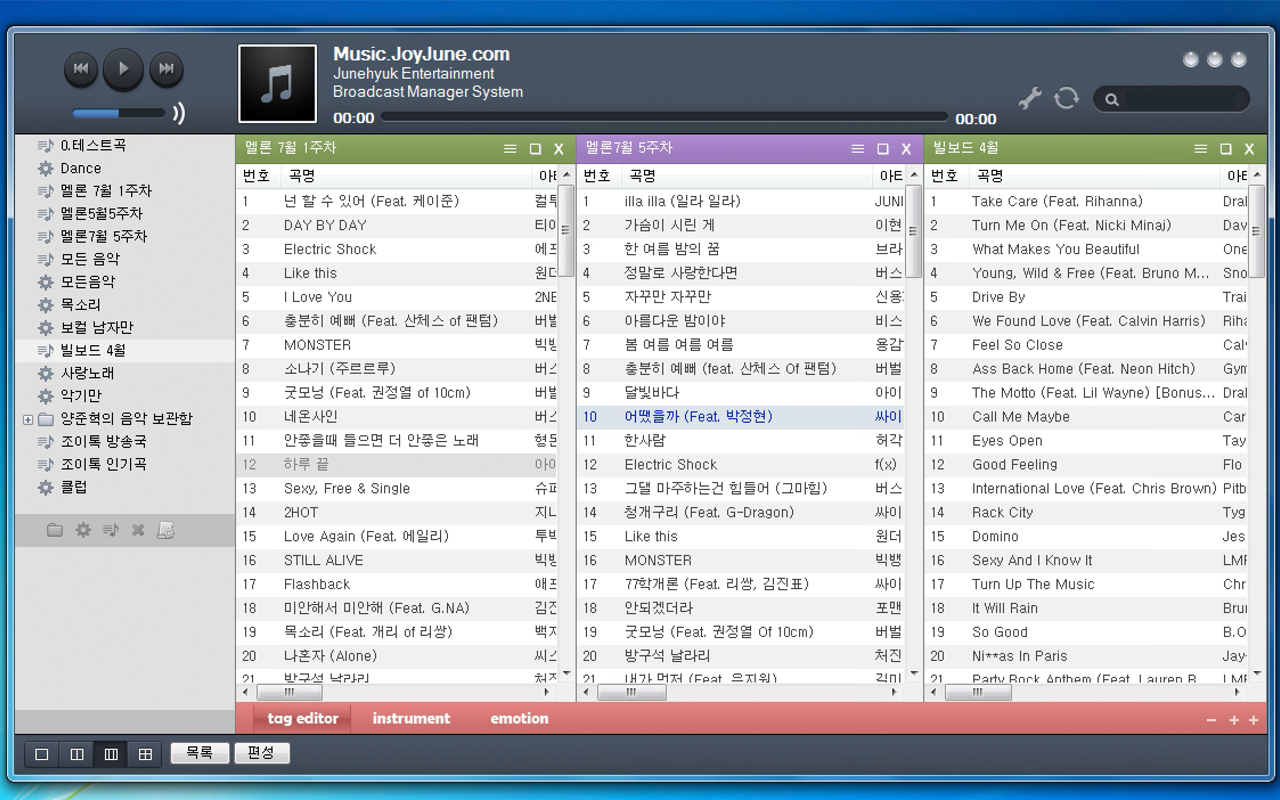Open the 빌보드 4월 panel menu
1280x800 pixels.
pos(1200,148)
